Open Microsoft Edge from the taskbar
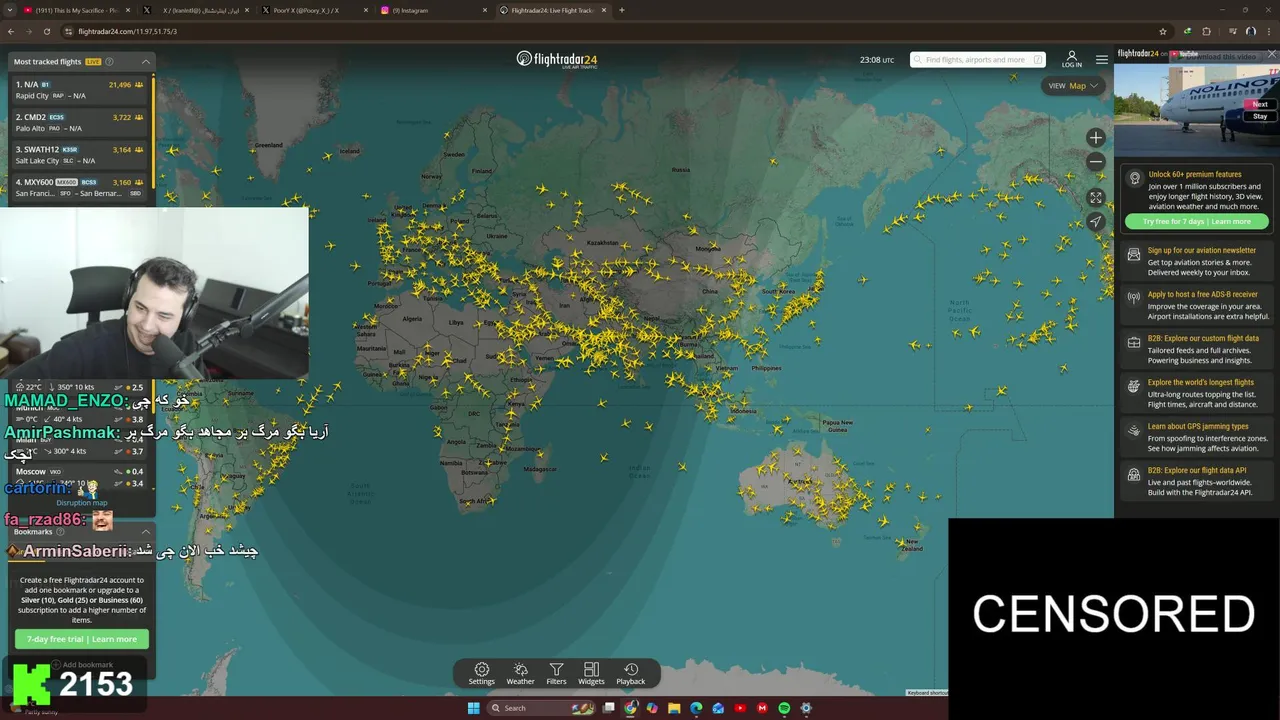The height and width of the screenshot is (720, 1280). coord(696,708)
